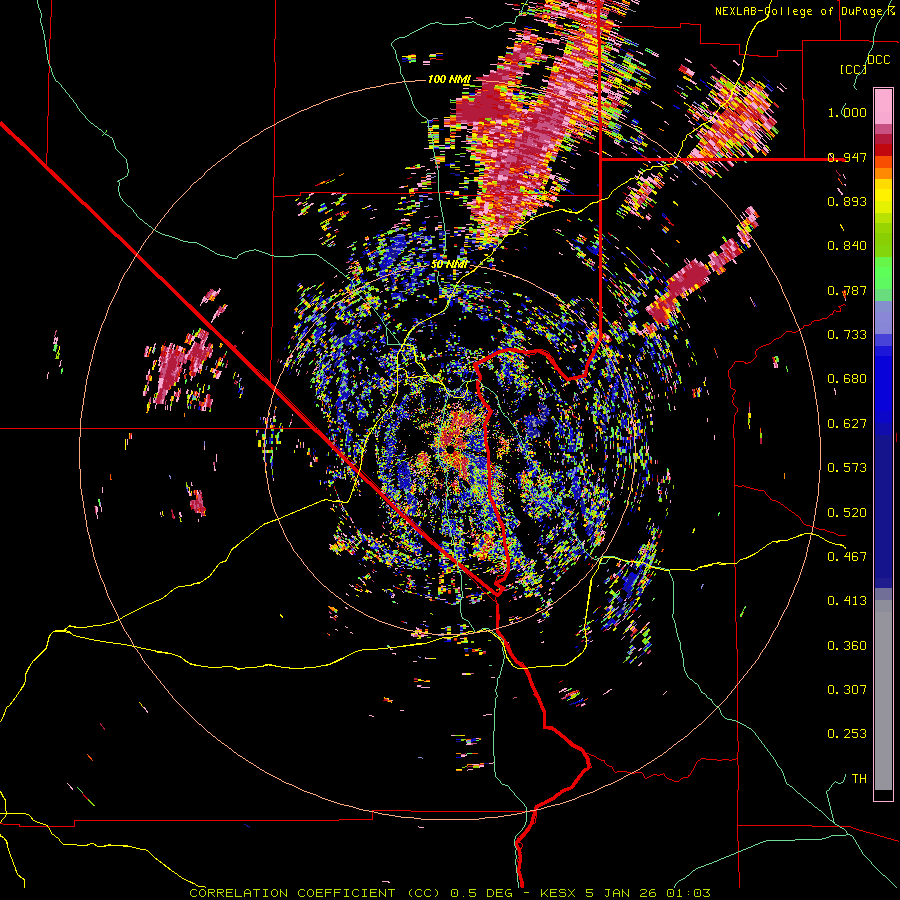Click the 0.840 scale value

coord(847,246)
